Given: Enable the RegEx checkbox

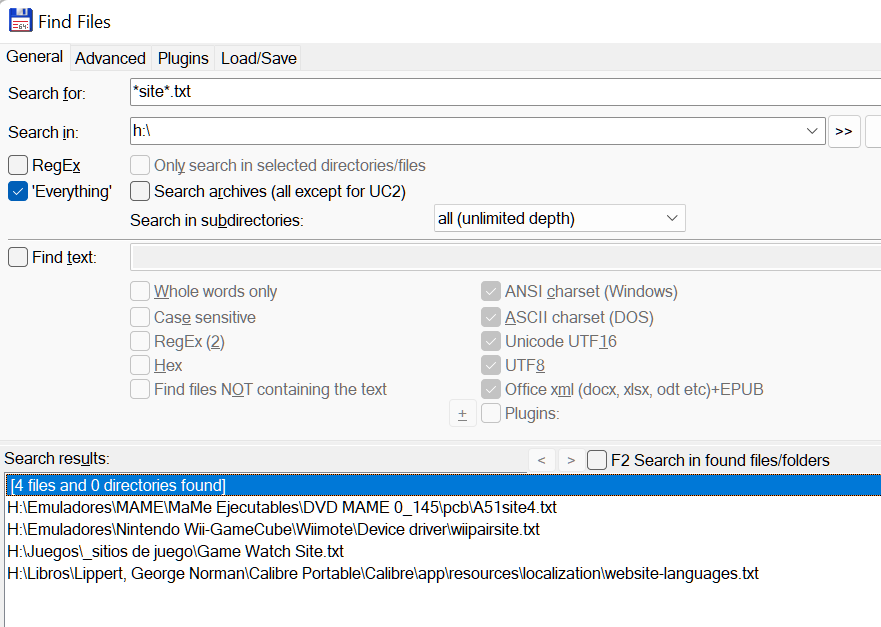Looking at the screenshot, I should pos(18,165).
